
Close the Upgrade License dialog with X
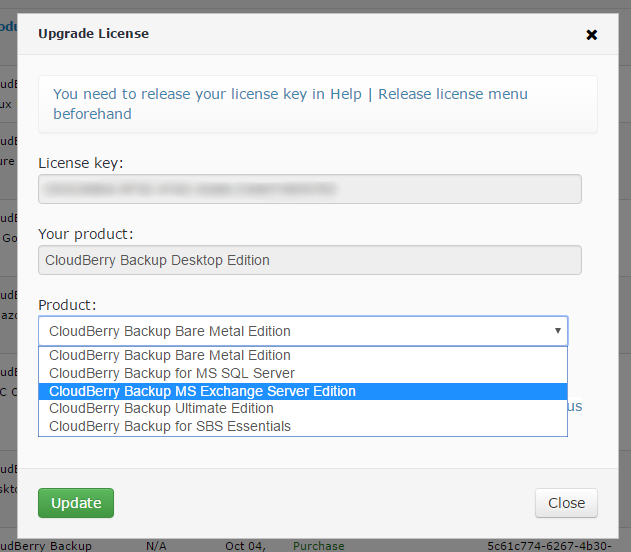[591, 35]
